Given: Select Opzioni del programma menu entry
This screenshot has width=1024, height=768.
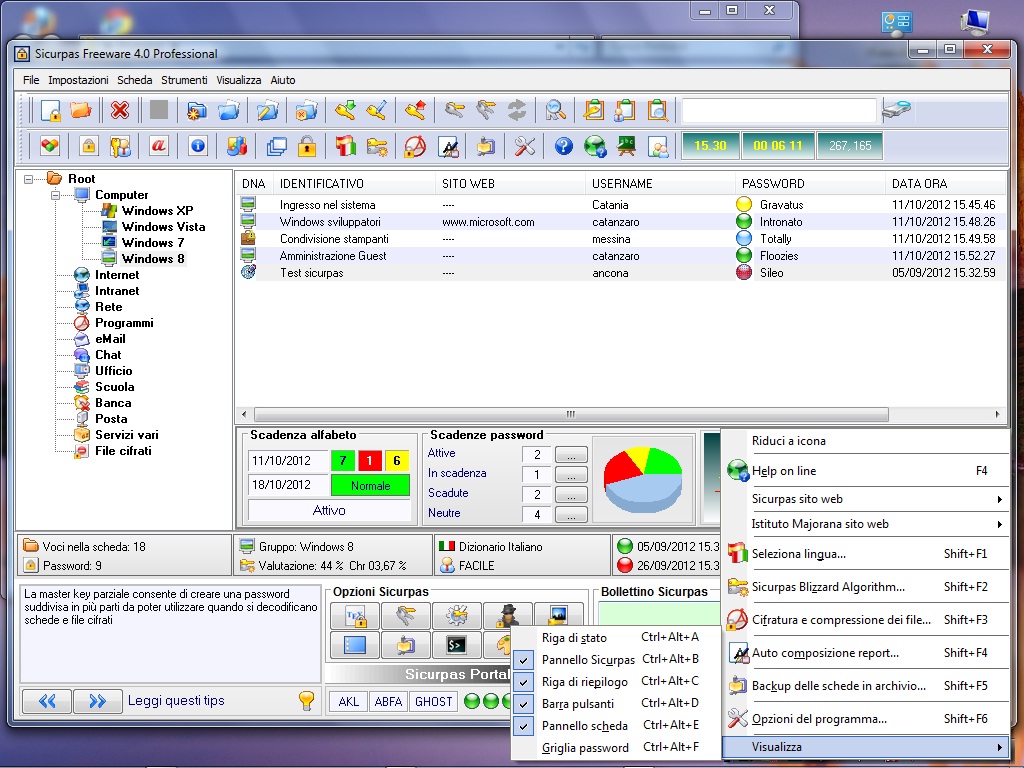Looking at the screenshot, I should coord(866,719).
